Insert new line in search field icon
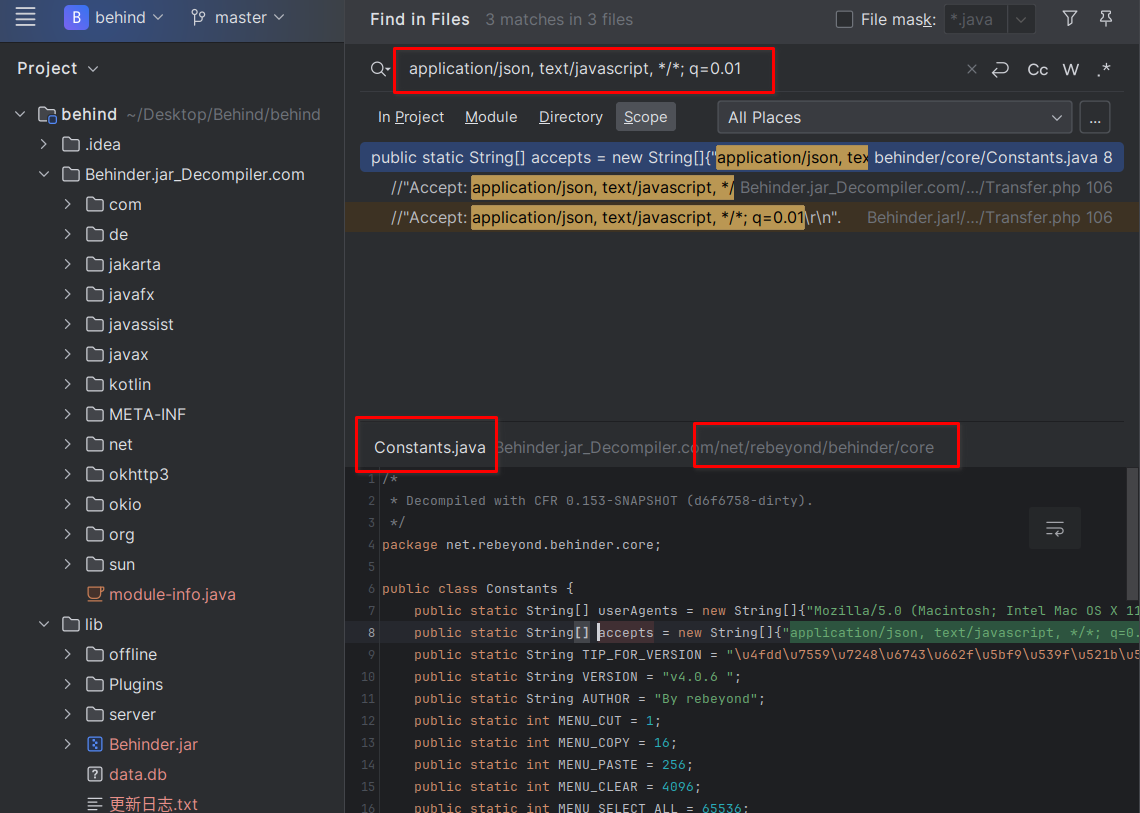 [1000, 69]
